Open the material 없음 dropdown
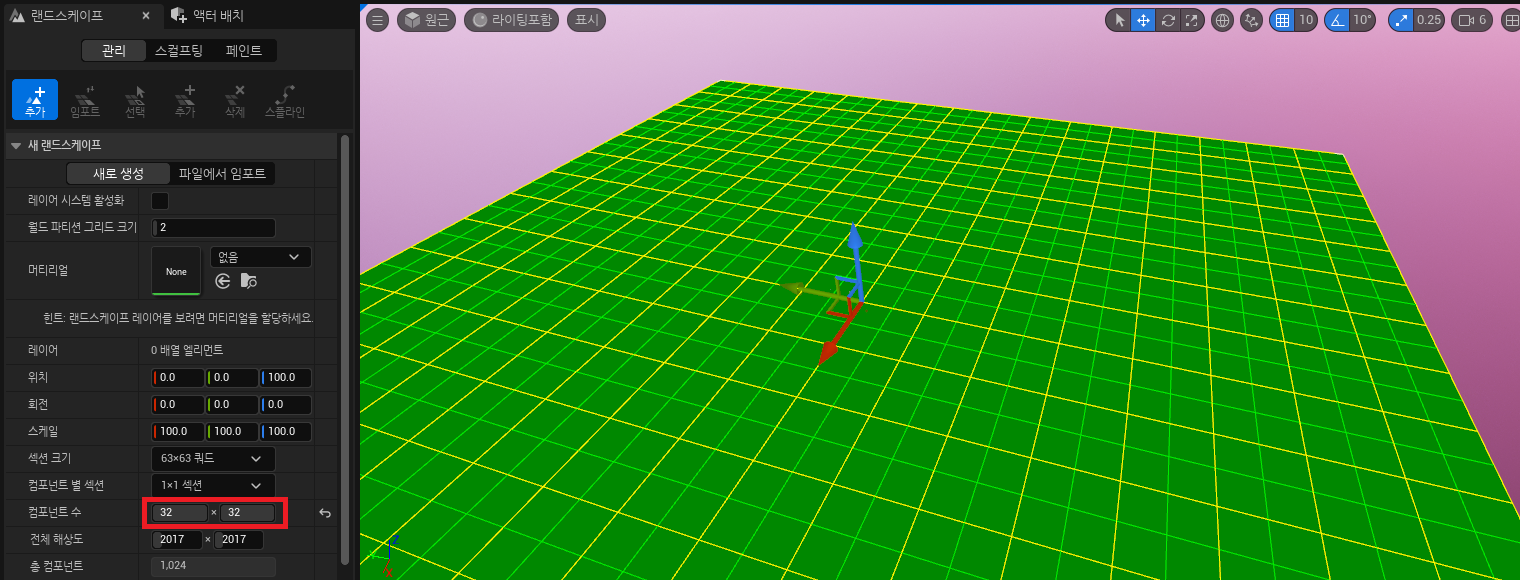The height and width of the screenshot is (580, 1520). 261,257
